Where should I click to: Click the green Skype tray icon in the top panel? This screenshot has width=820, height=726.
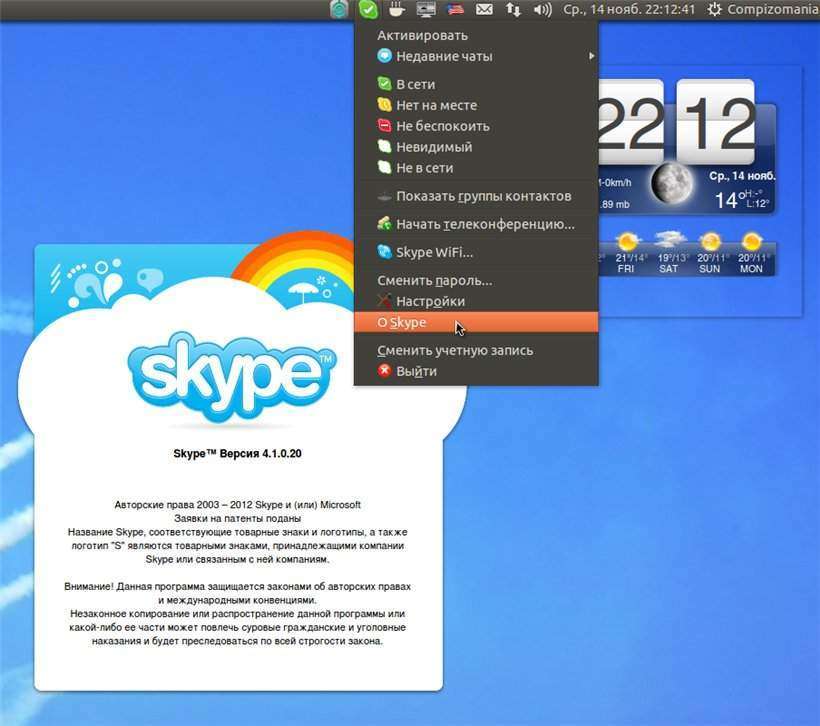coord(369,9)
